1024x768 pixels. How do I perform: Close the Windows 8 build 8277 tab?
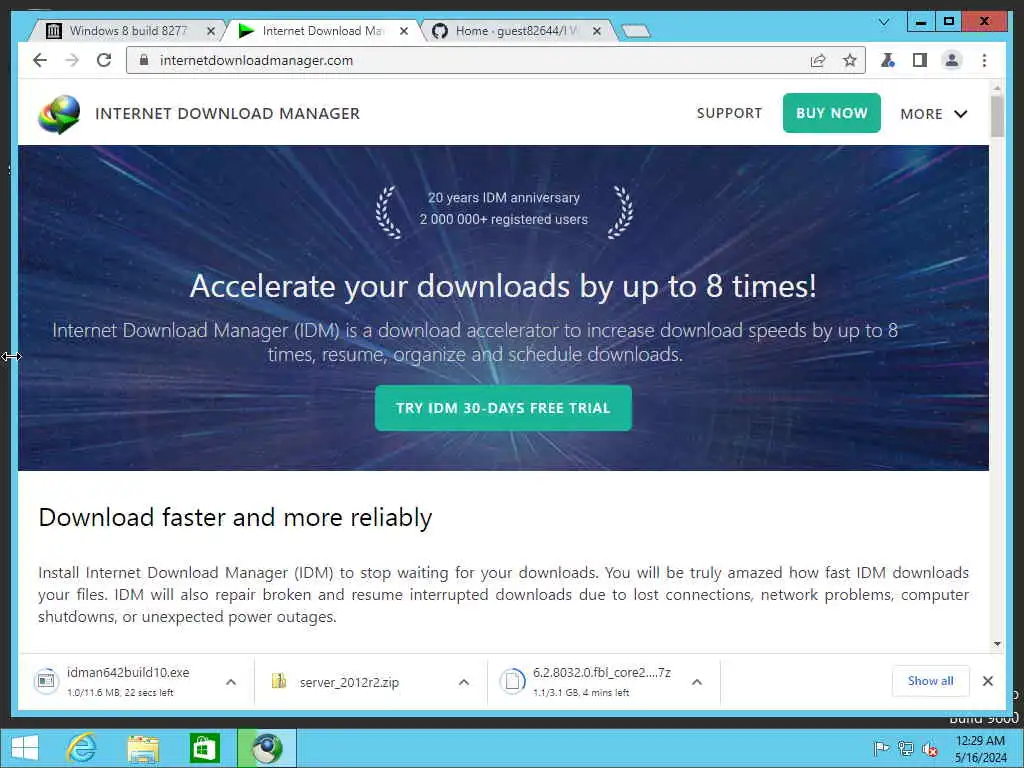(x=210, y=31)
